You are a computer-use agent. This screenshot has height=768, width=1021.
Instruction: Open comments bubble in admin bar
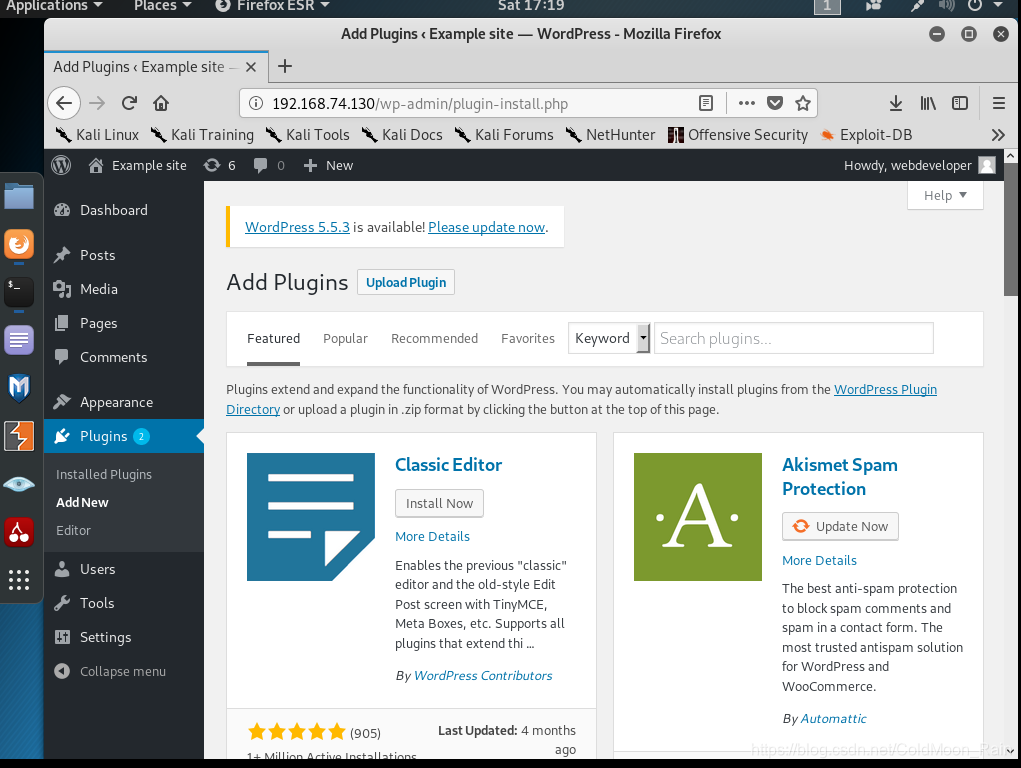point(269,165)
